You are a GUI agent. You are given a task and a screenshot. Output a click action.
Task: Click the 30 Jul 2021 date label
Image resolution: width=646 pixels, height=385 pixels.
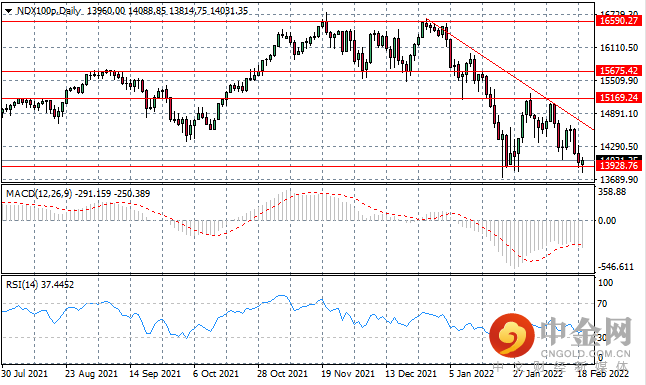click(24, 373)
